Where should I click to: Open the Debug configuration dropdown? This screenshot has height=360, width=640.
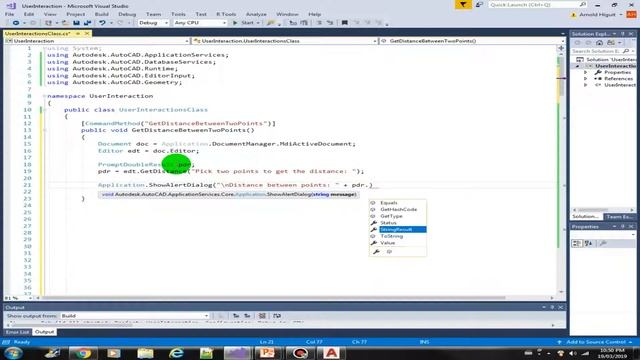tap(153, 23)
